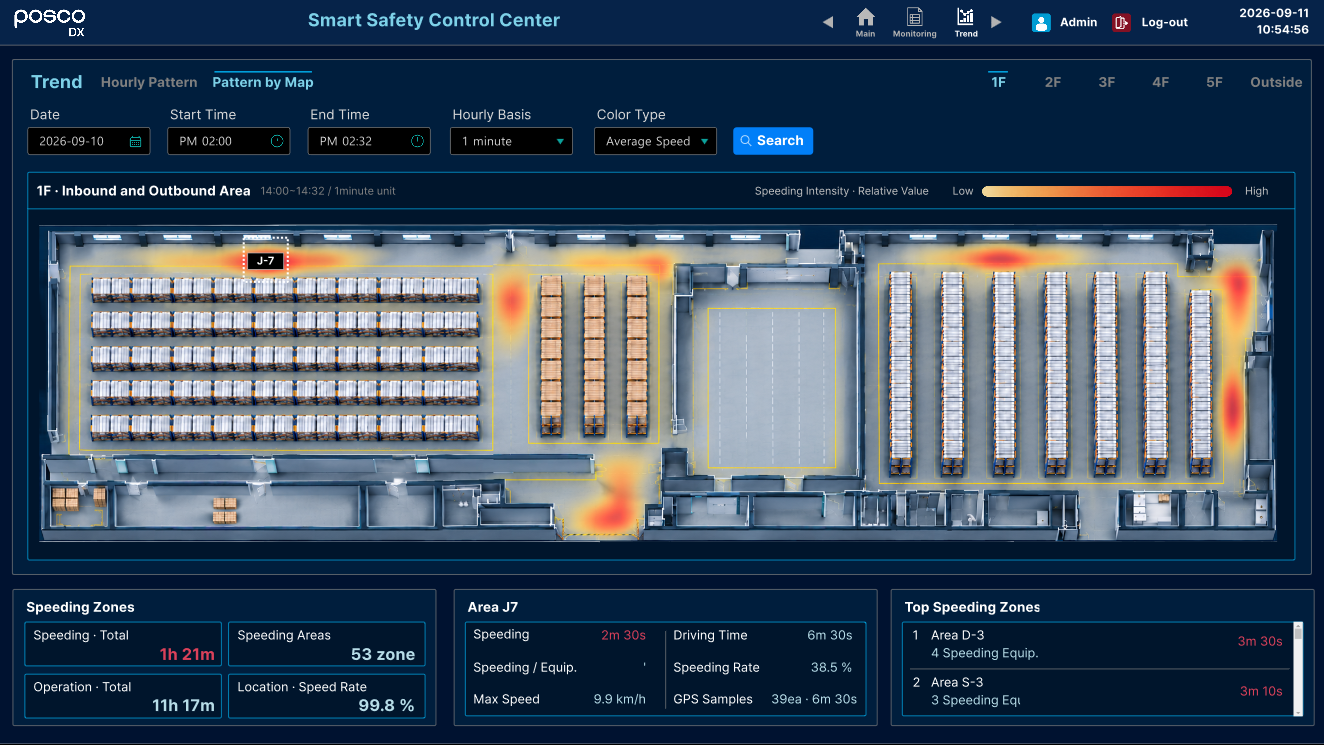Click the Trend page heading
The width and height of the screenshot is (1324, 745).
(x=57, y=82)
